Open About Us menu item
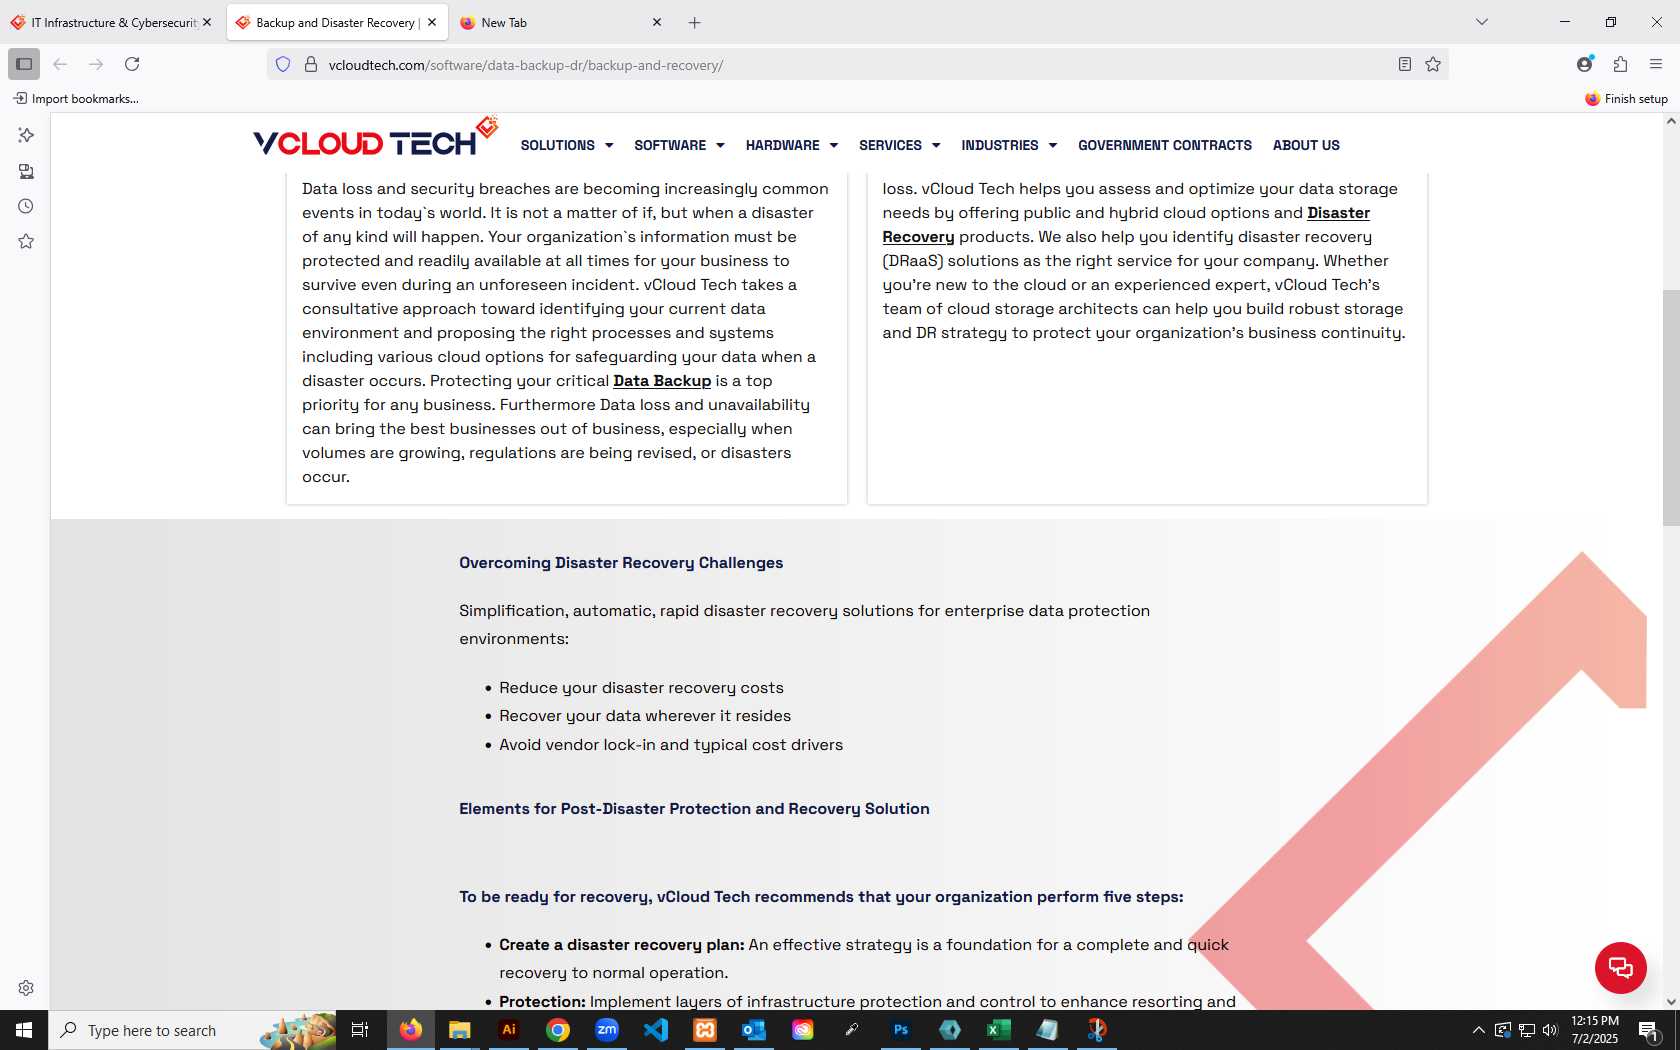The width and height of the screenshot is (1680, 1050). (1306, 145)
